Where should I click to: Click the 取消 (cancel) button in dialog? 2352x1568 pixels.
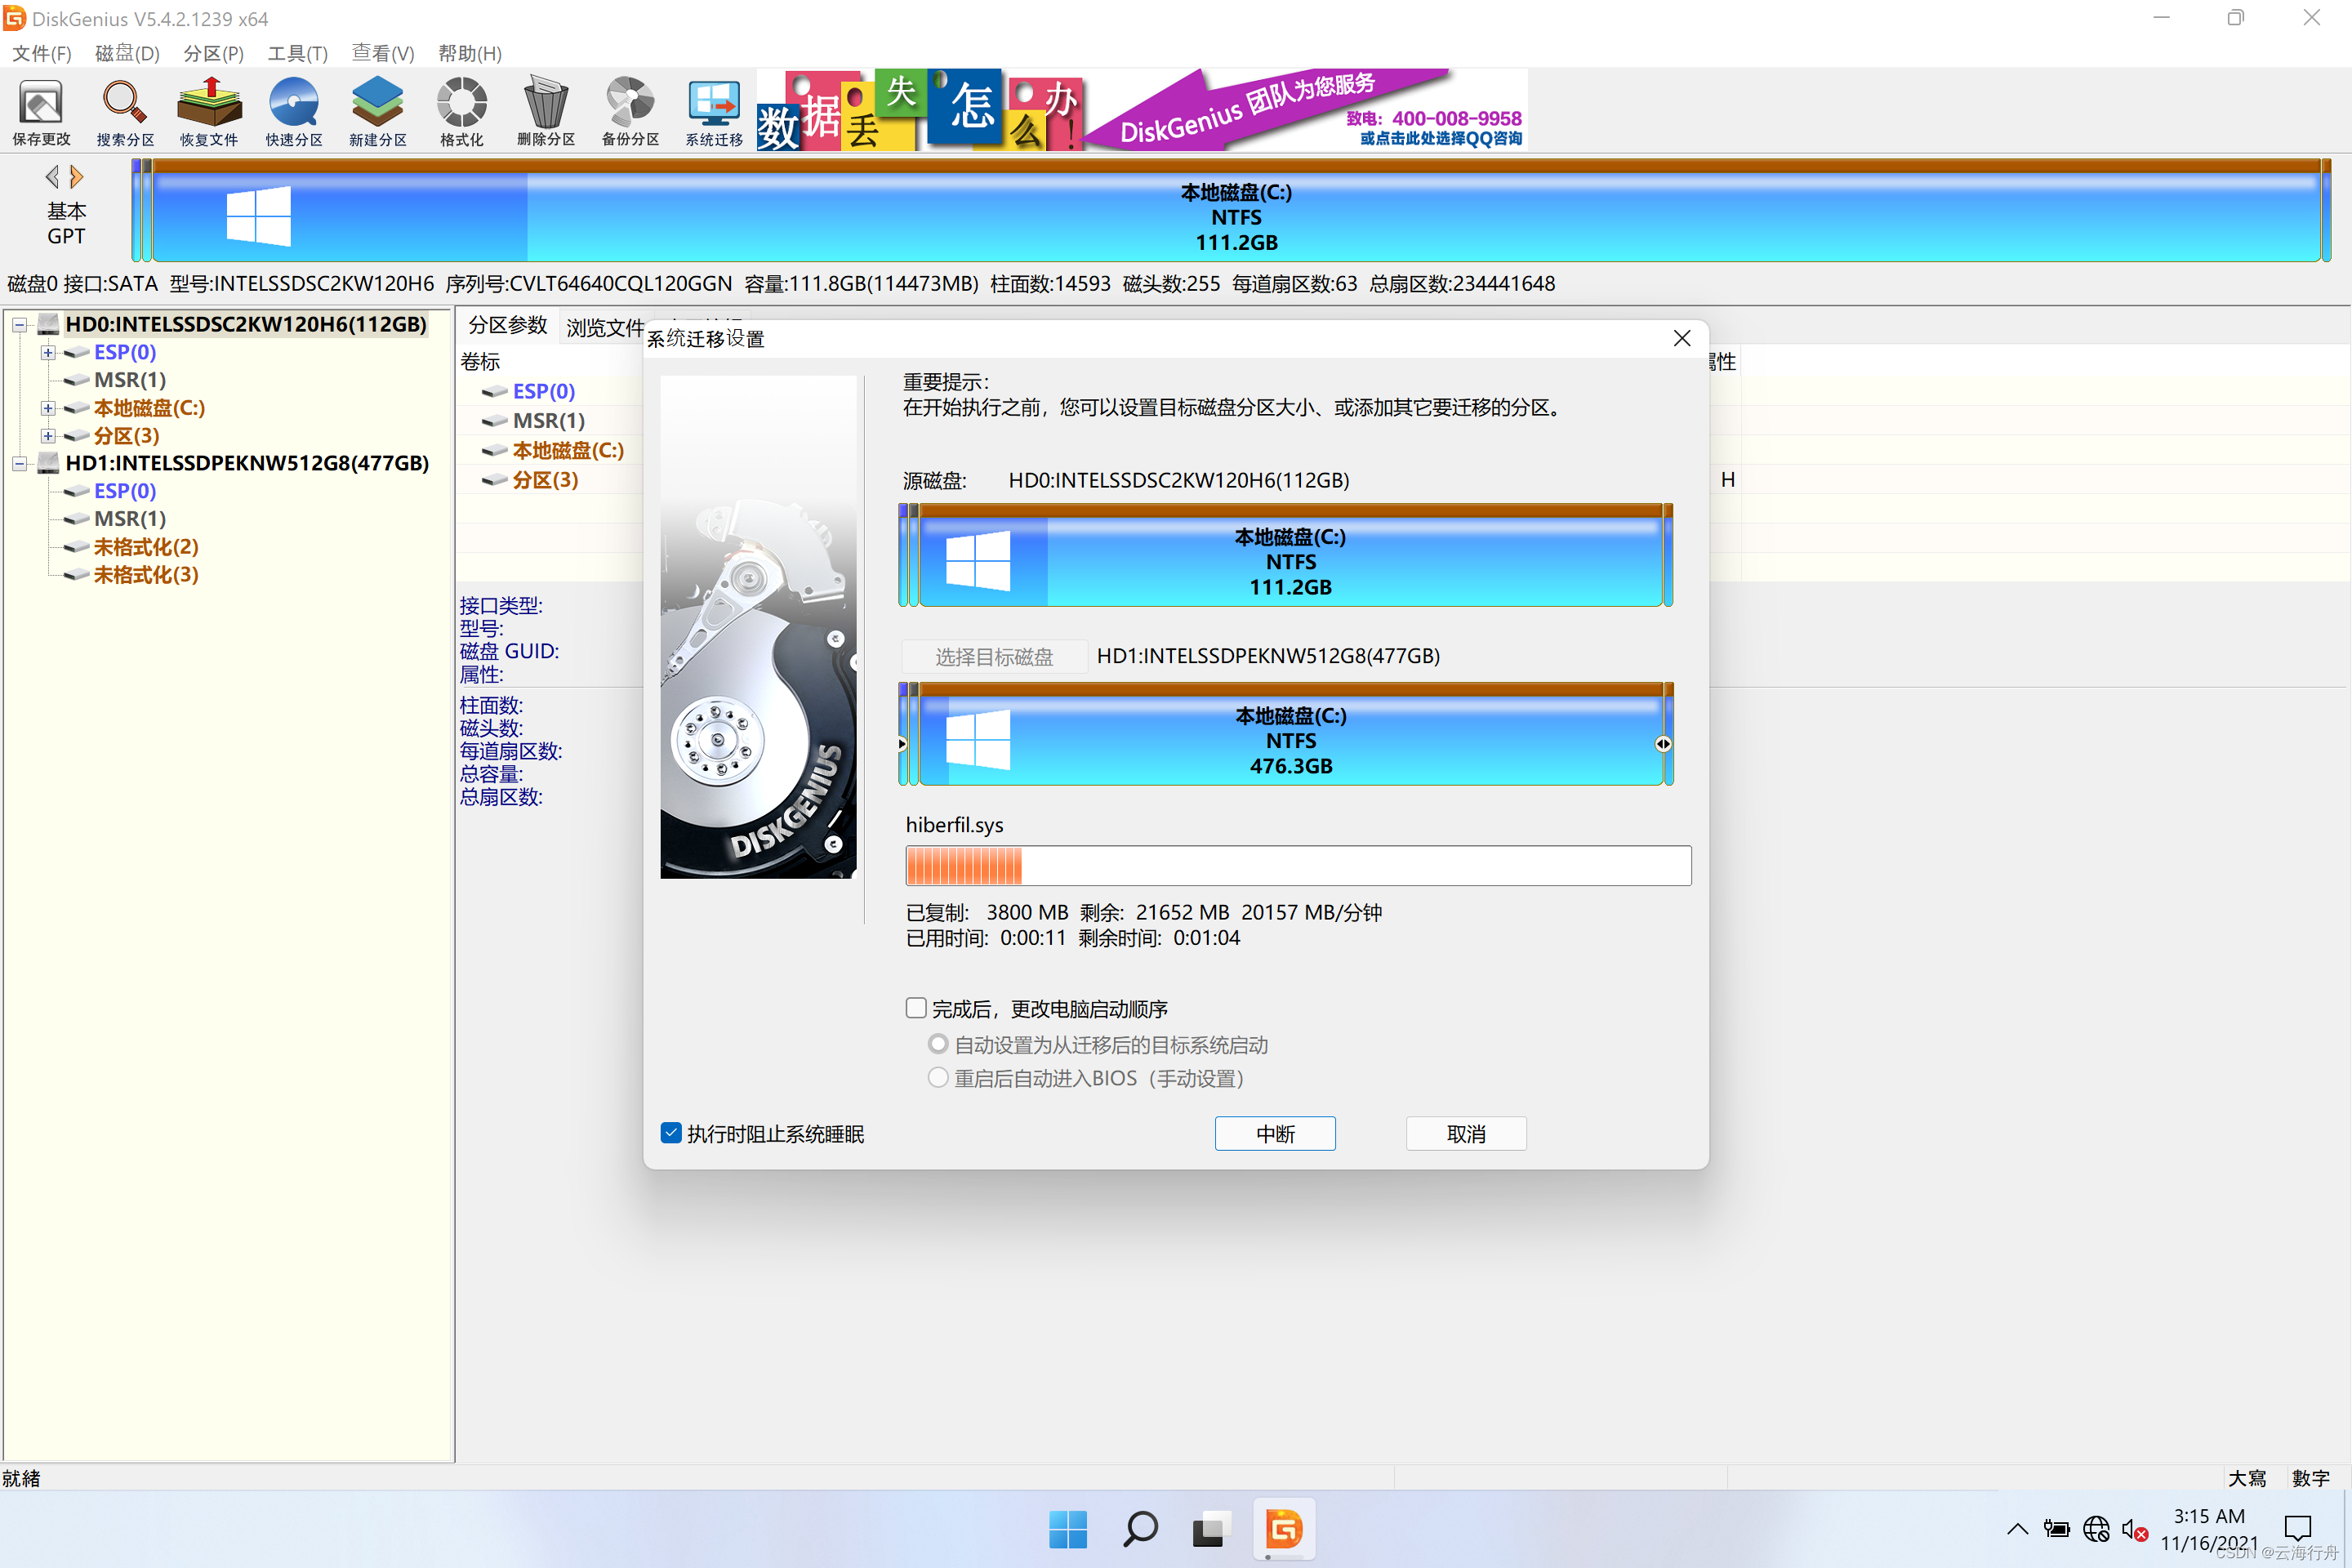[1465, 1133]
